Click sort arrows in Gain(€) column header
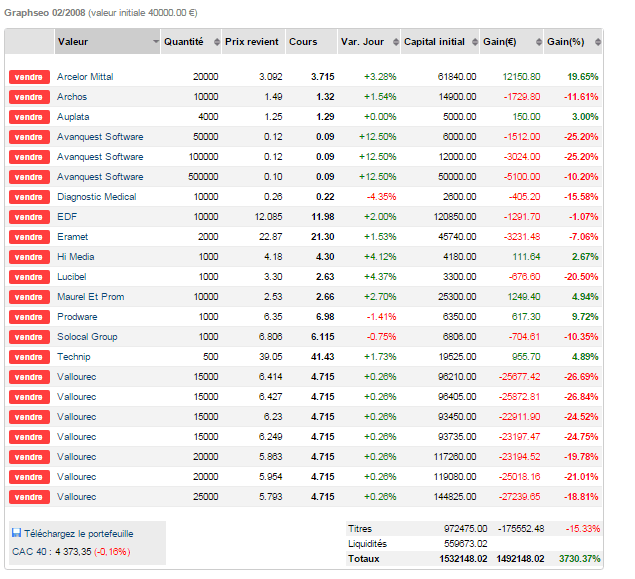 point(536,42)
